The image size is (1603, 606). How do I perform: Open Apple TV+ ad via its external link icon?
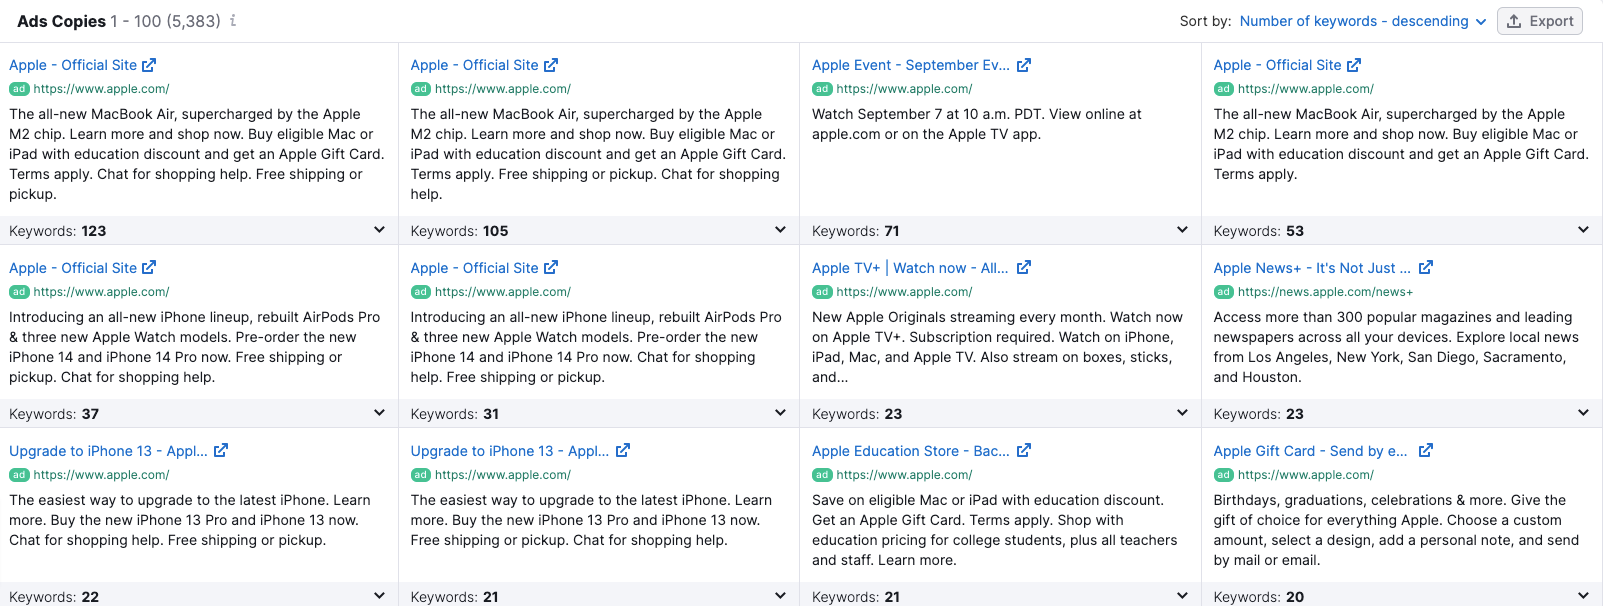(x=1023, y=267)
